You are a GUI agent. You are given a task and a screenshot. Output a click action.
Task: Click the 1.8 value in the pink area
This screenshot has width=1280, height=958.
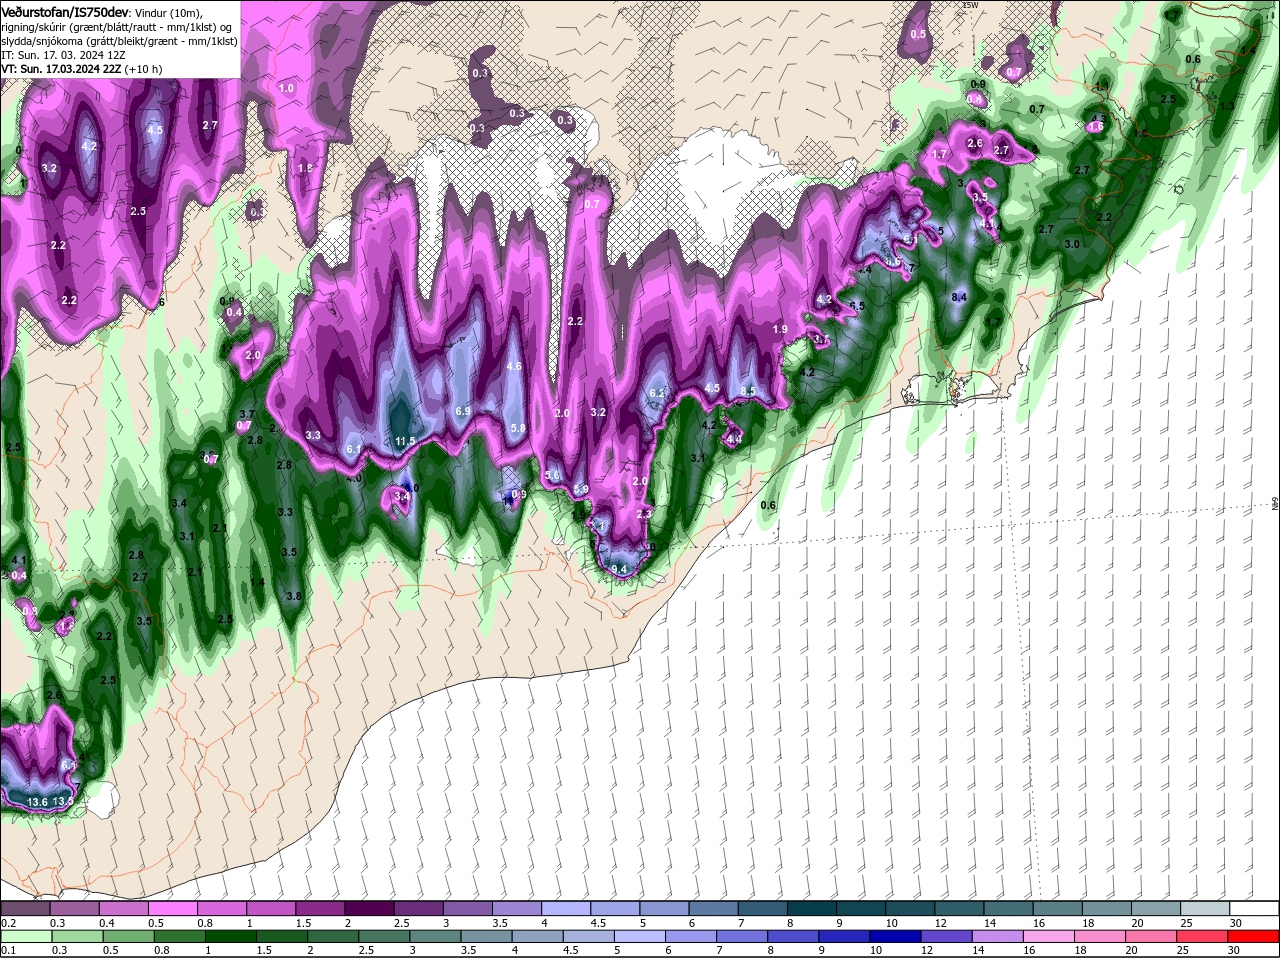coord(305,168)
